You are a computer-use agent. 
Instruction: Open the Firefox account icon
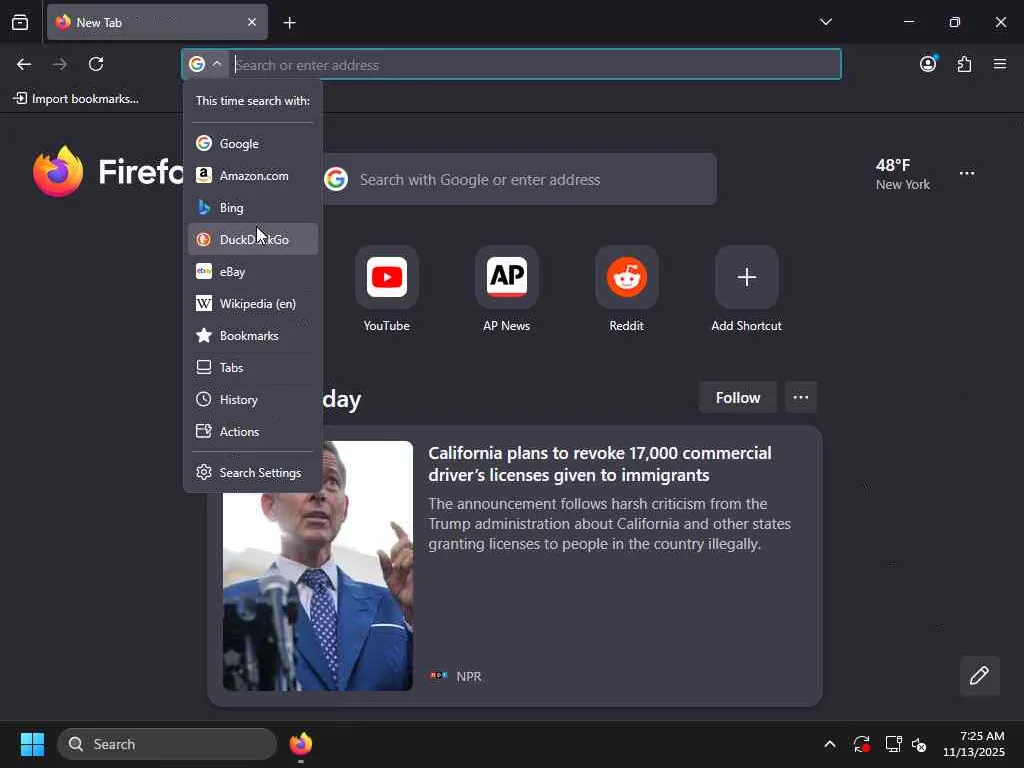(928, 64)
